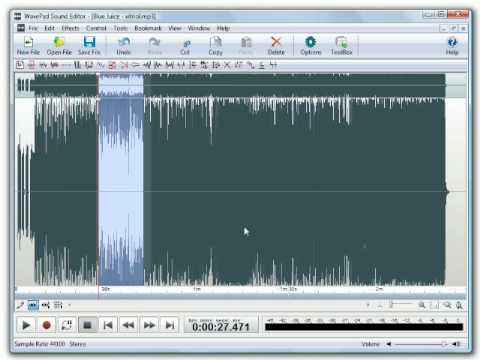Click the Sample Rate text in the status bar
The width and height of the screenshot is (480, 360).
[x=40, y=344]
